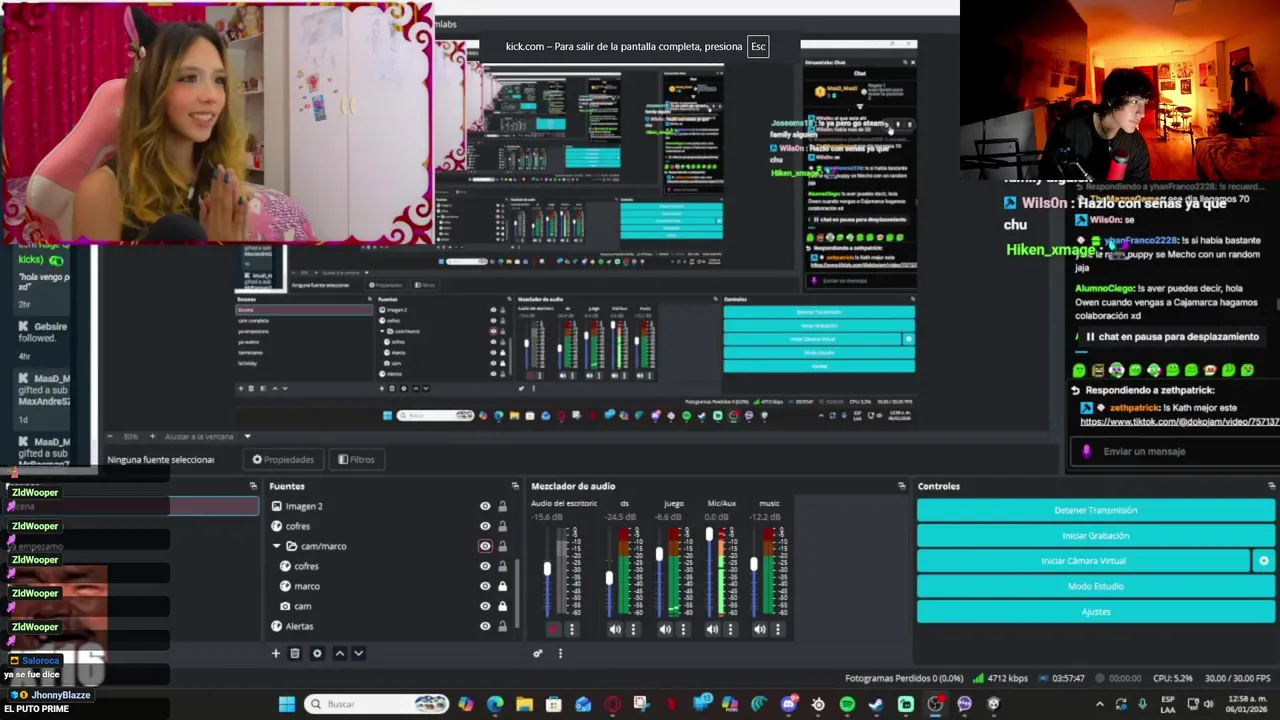1280x720 pixels.
Task: Pop out the Fuentes dock panel
Action: 515,486
